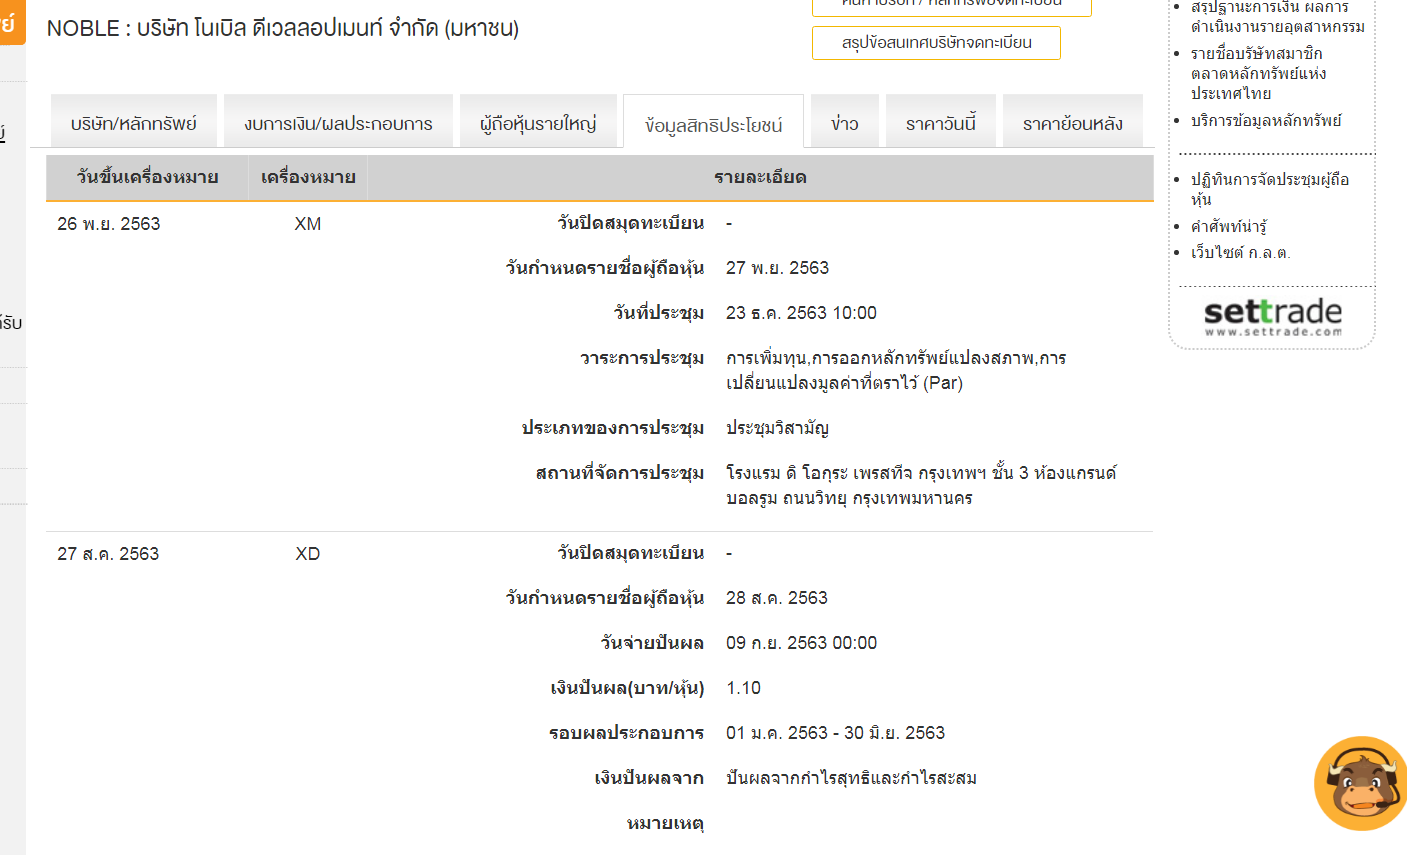
Task: Click the หมายเหตุ label
Action: [665, 823]
